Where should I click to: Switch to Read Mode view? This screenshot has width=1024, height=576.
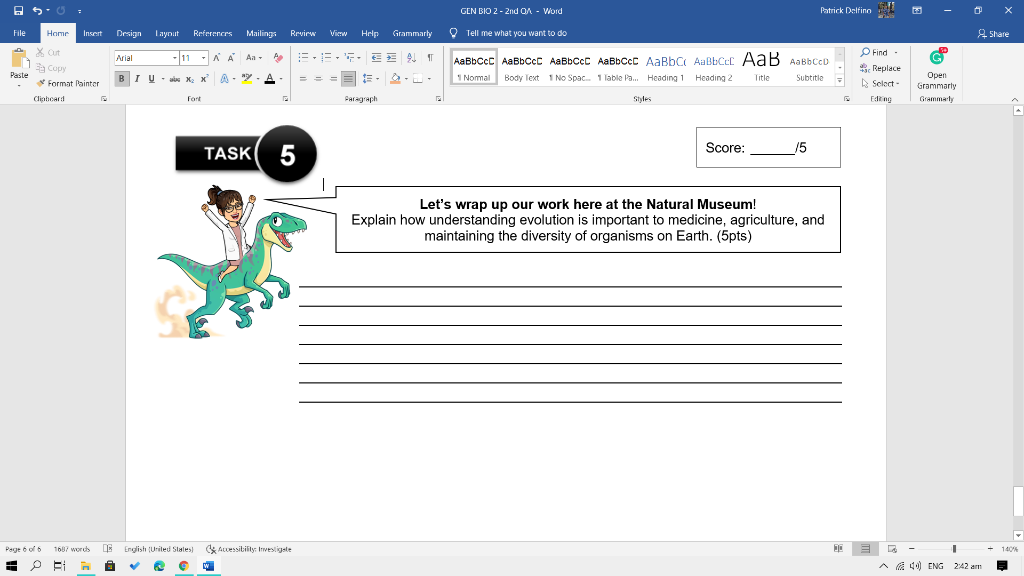click(839, 549)
